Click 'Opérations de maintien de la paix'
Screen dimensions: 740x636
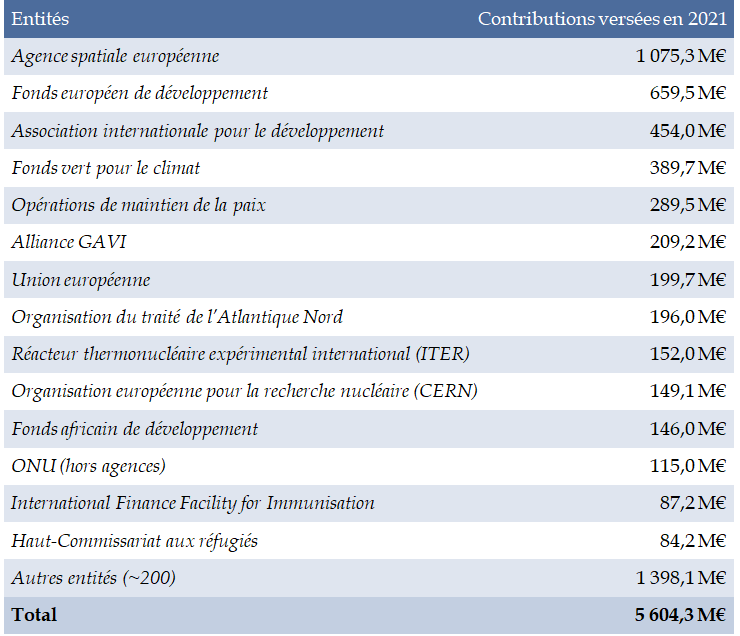pos(138,205)
